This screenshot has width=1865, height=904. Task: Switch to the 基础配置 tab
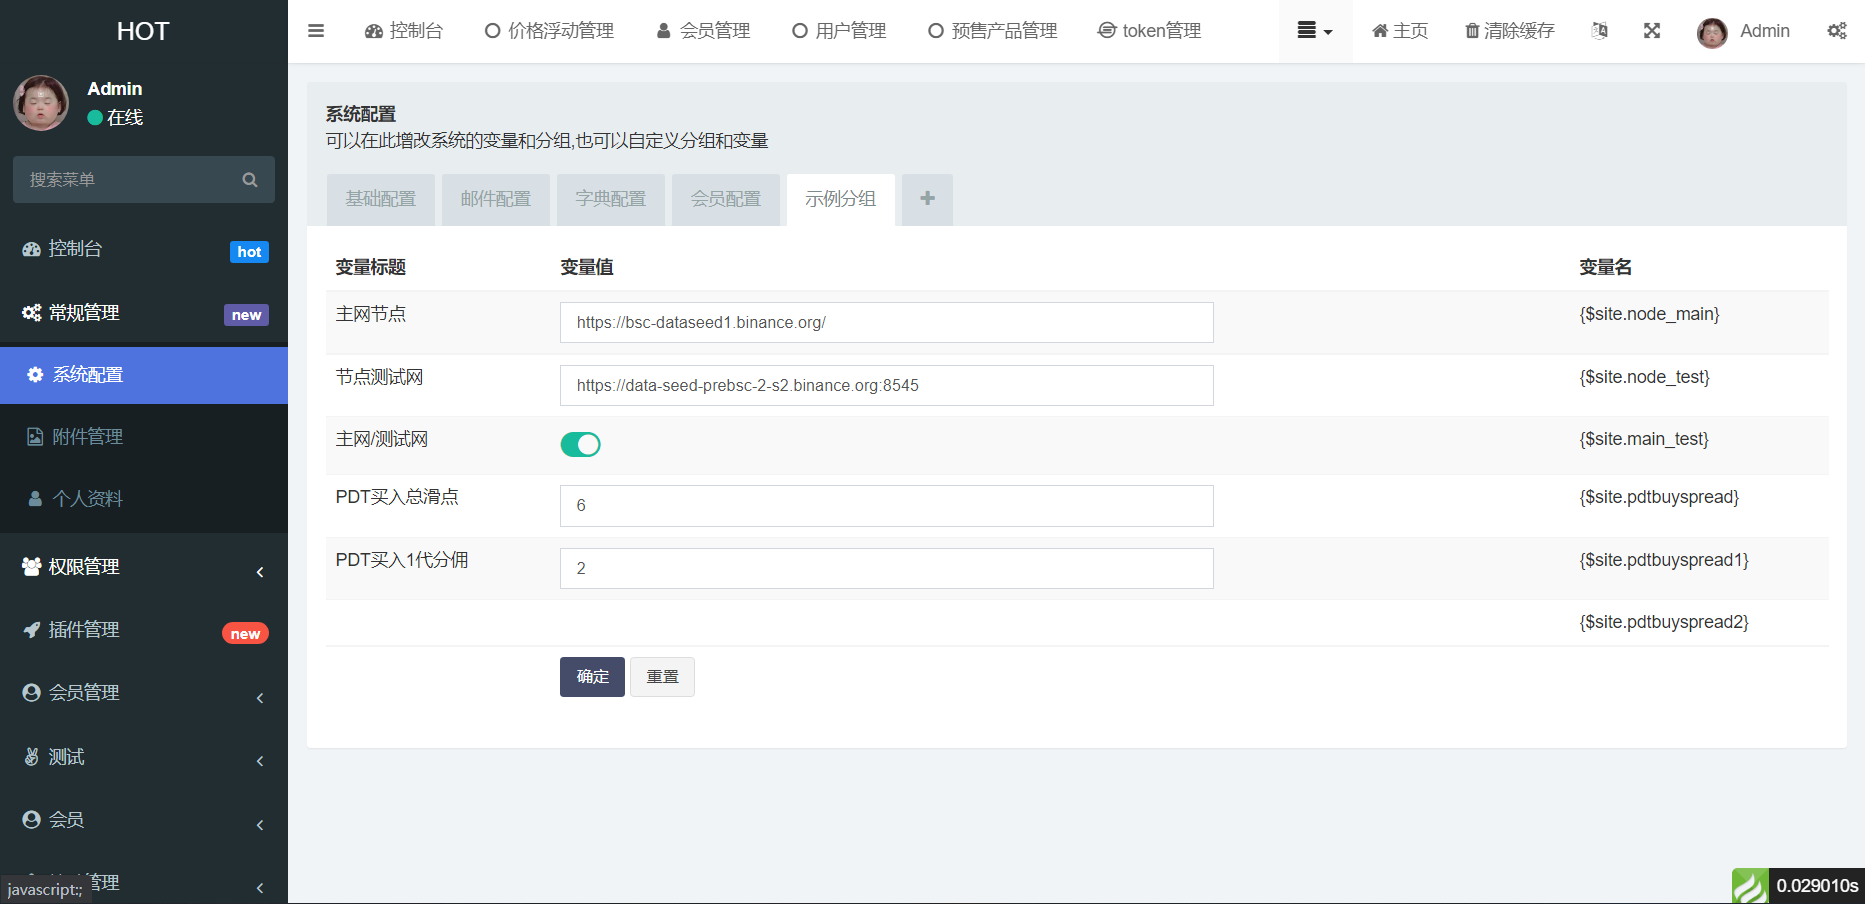[380, 199]
